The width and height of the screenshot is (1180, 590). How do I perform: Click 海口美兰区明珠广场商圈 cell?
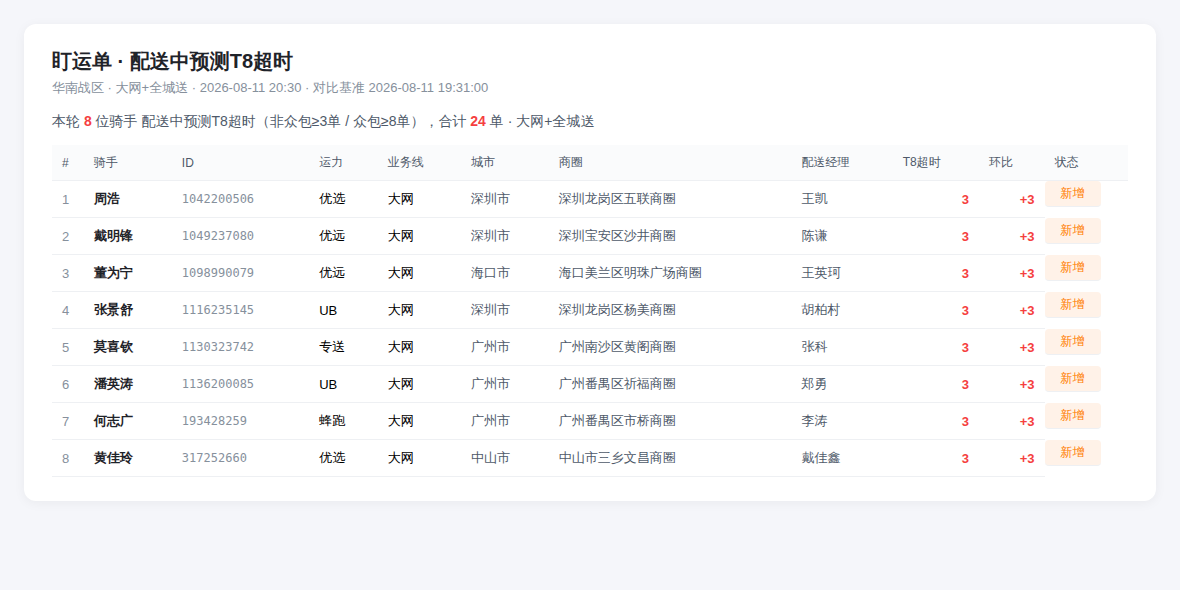[630, 273]
